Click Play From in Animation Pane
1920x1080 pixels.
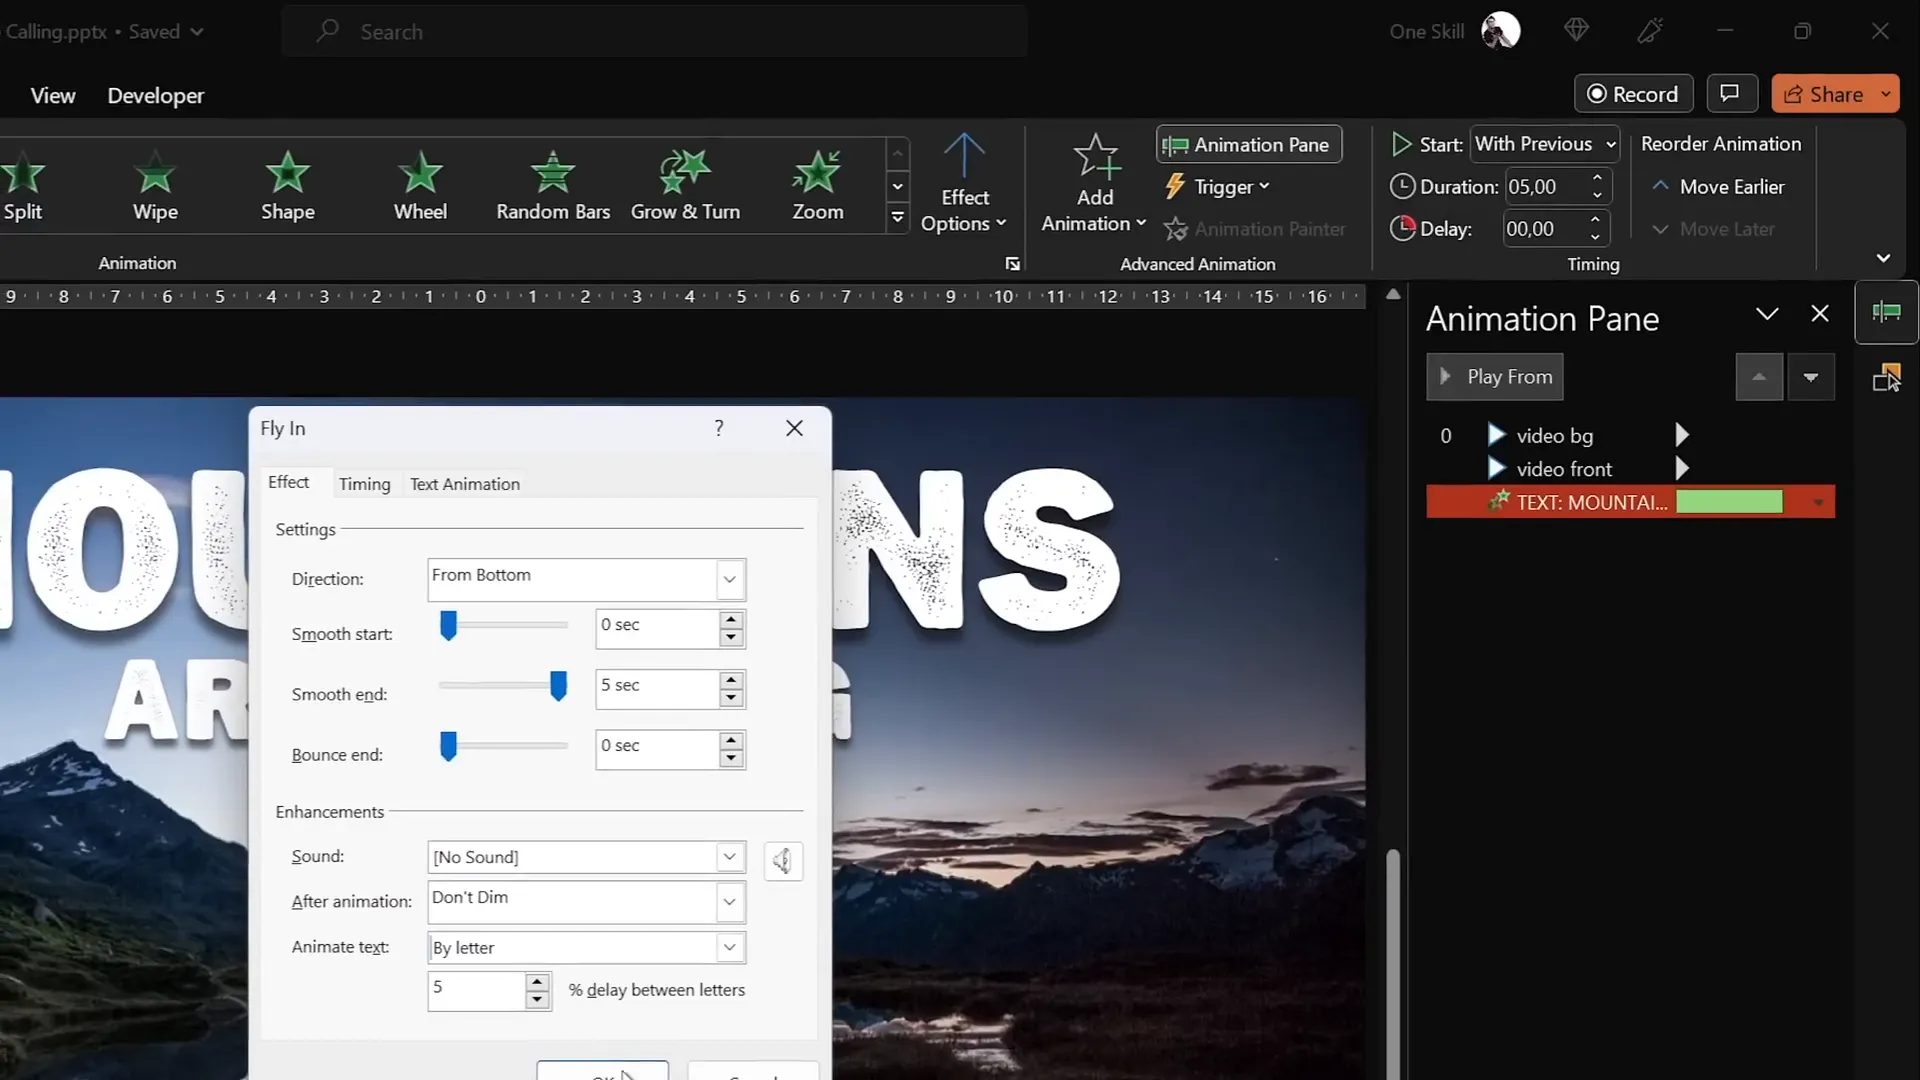[1494, 377]
